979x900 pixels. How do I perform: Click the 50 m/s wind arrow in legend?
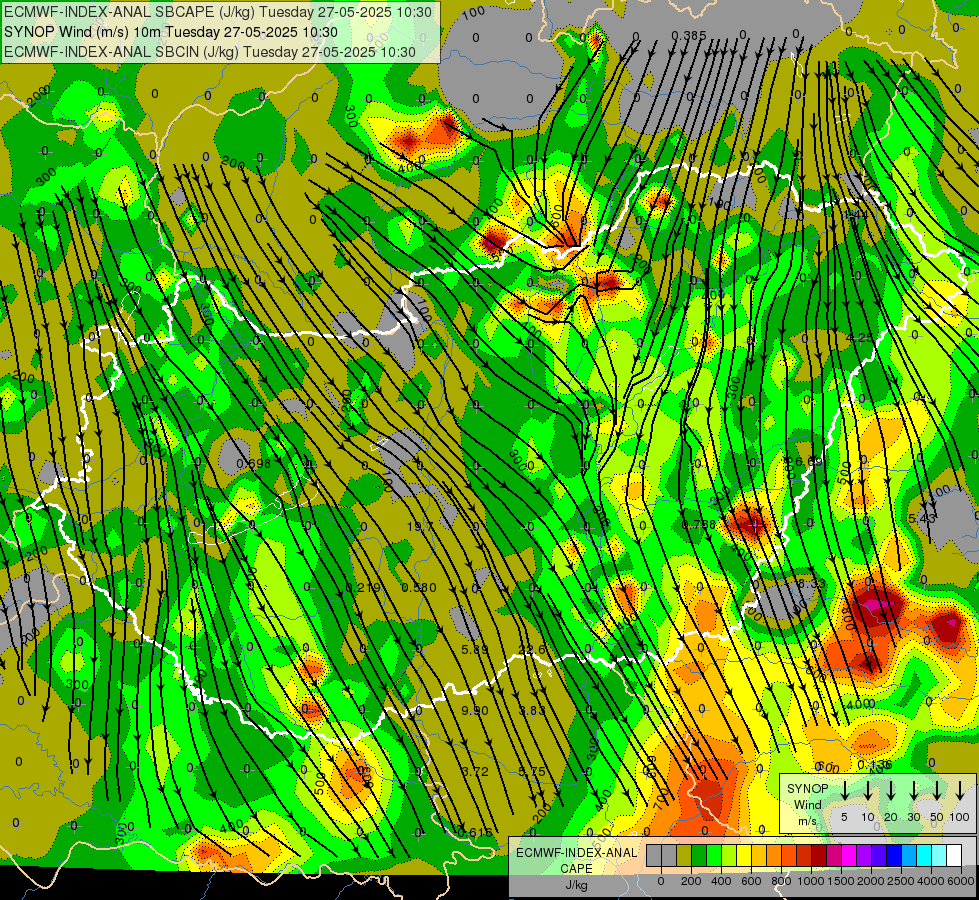click(x=937, y=791)
